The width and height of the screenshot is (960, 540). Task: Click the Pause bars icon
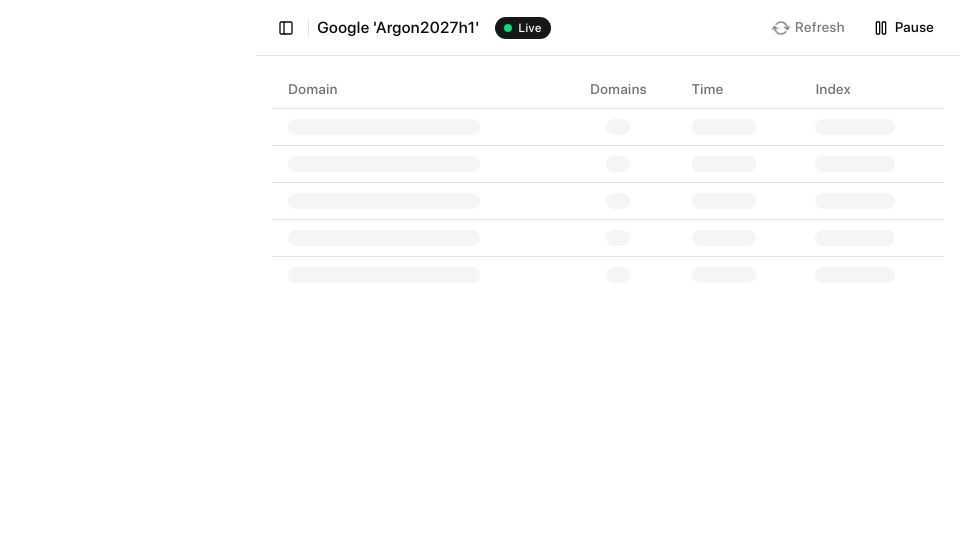pos(880,28)
